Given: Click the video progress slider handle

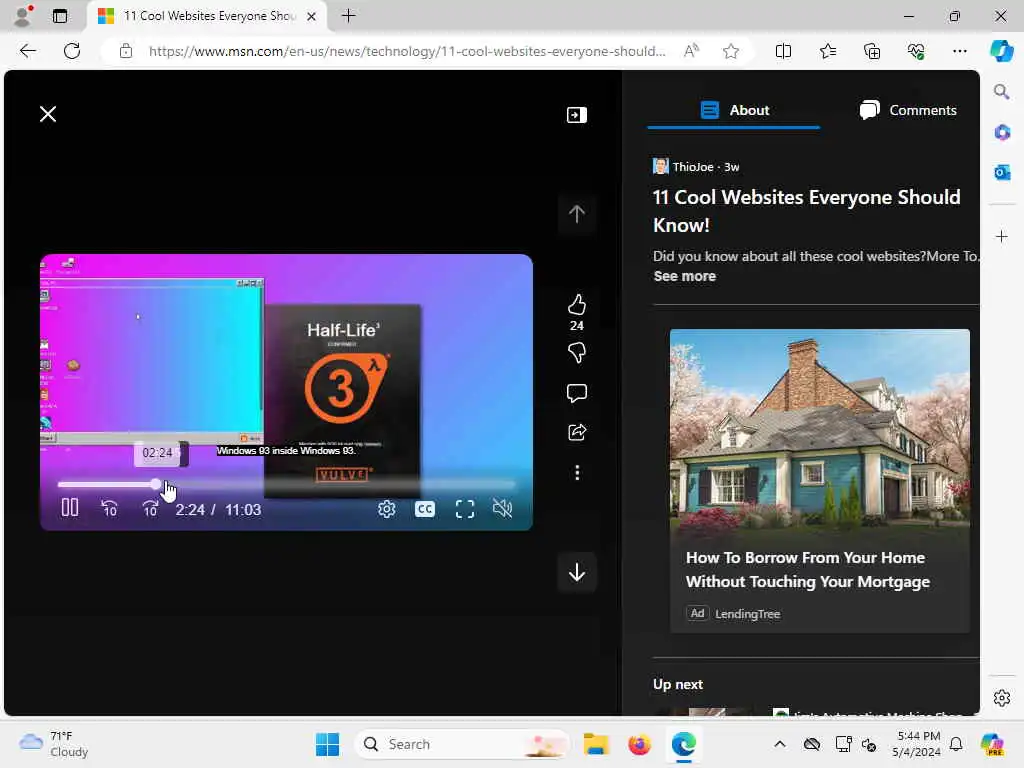Looking at the screenshot, I should pos(155,484).
